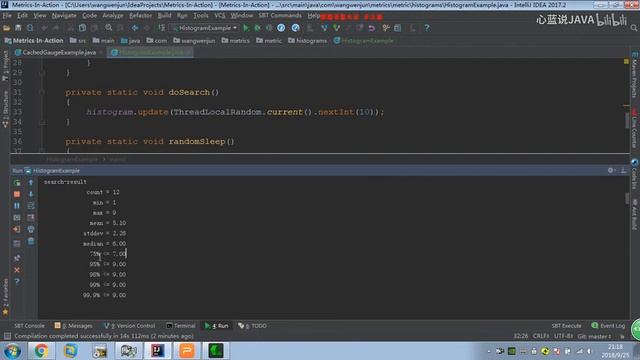Click the Find magnifier icon in the toolbar
The image size is (640, 360).
coord(109,28)
